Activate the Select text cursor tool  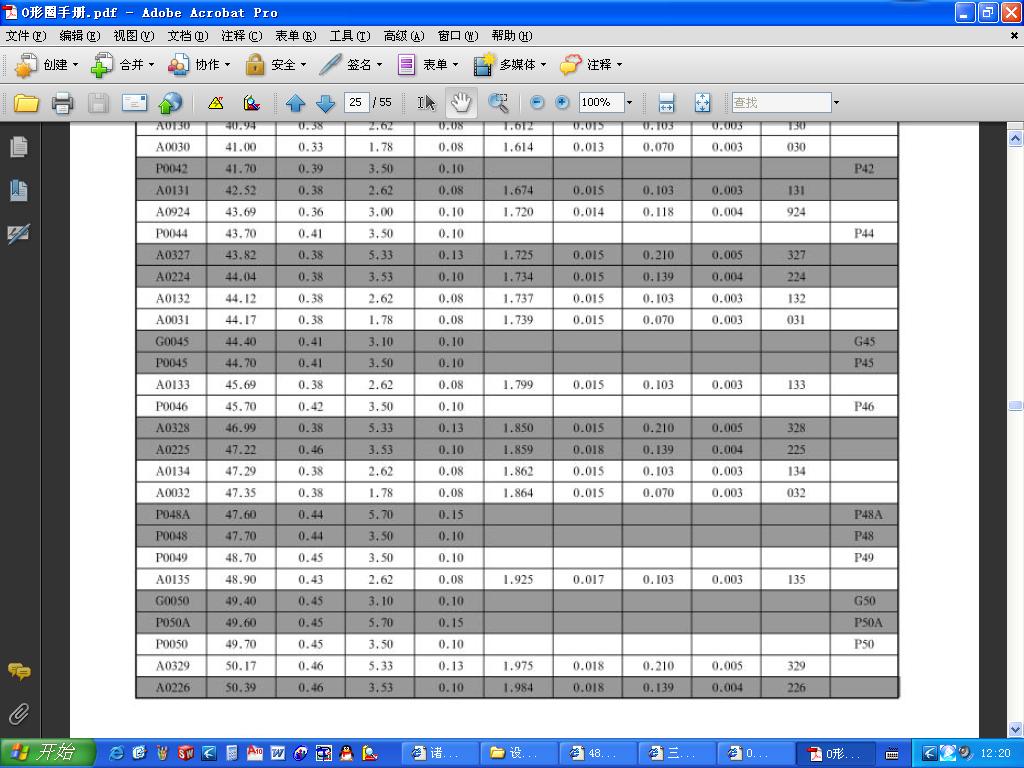click(x=426, y=103)
